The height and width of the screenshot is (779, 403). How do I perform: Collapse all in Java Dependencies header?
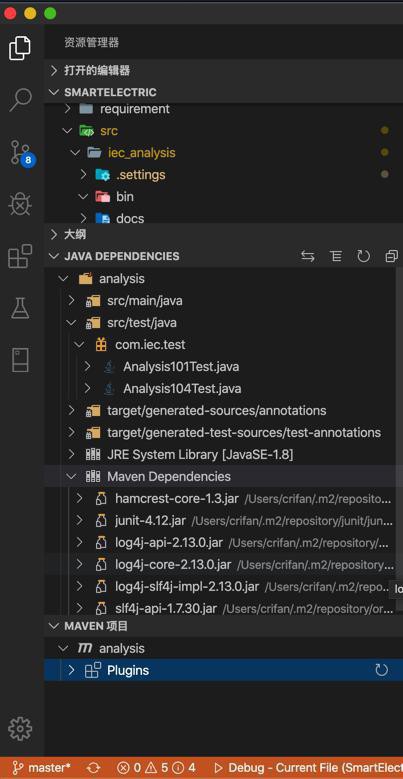392,256
